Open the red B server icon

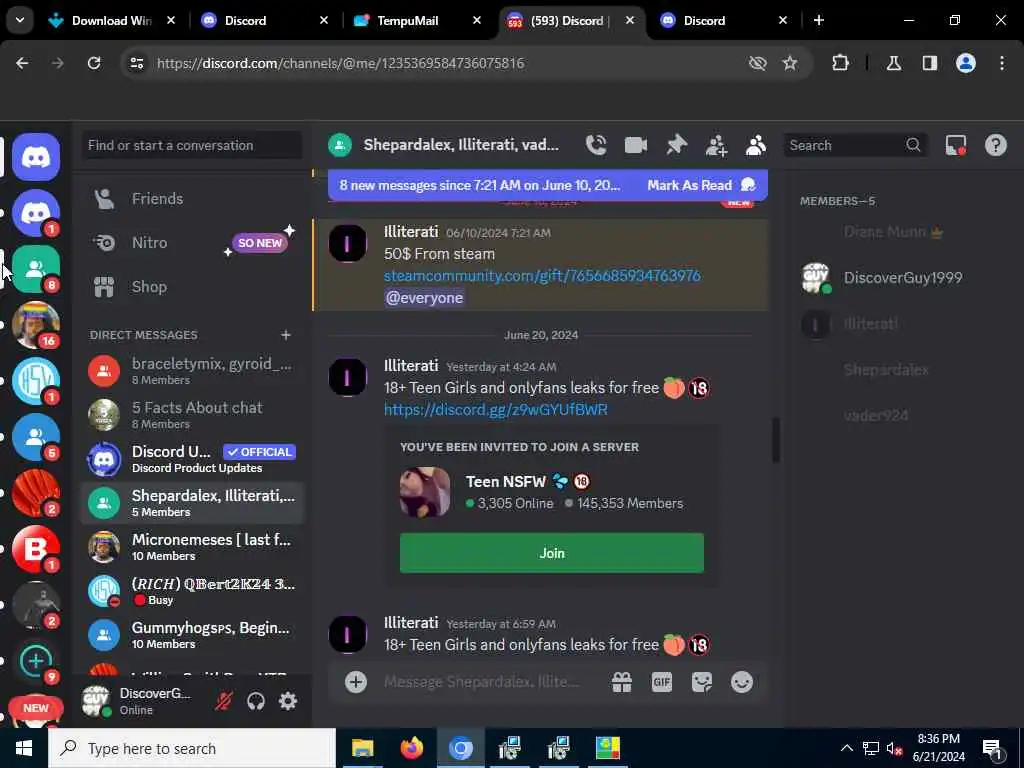coord(36,549)
